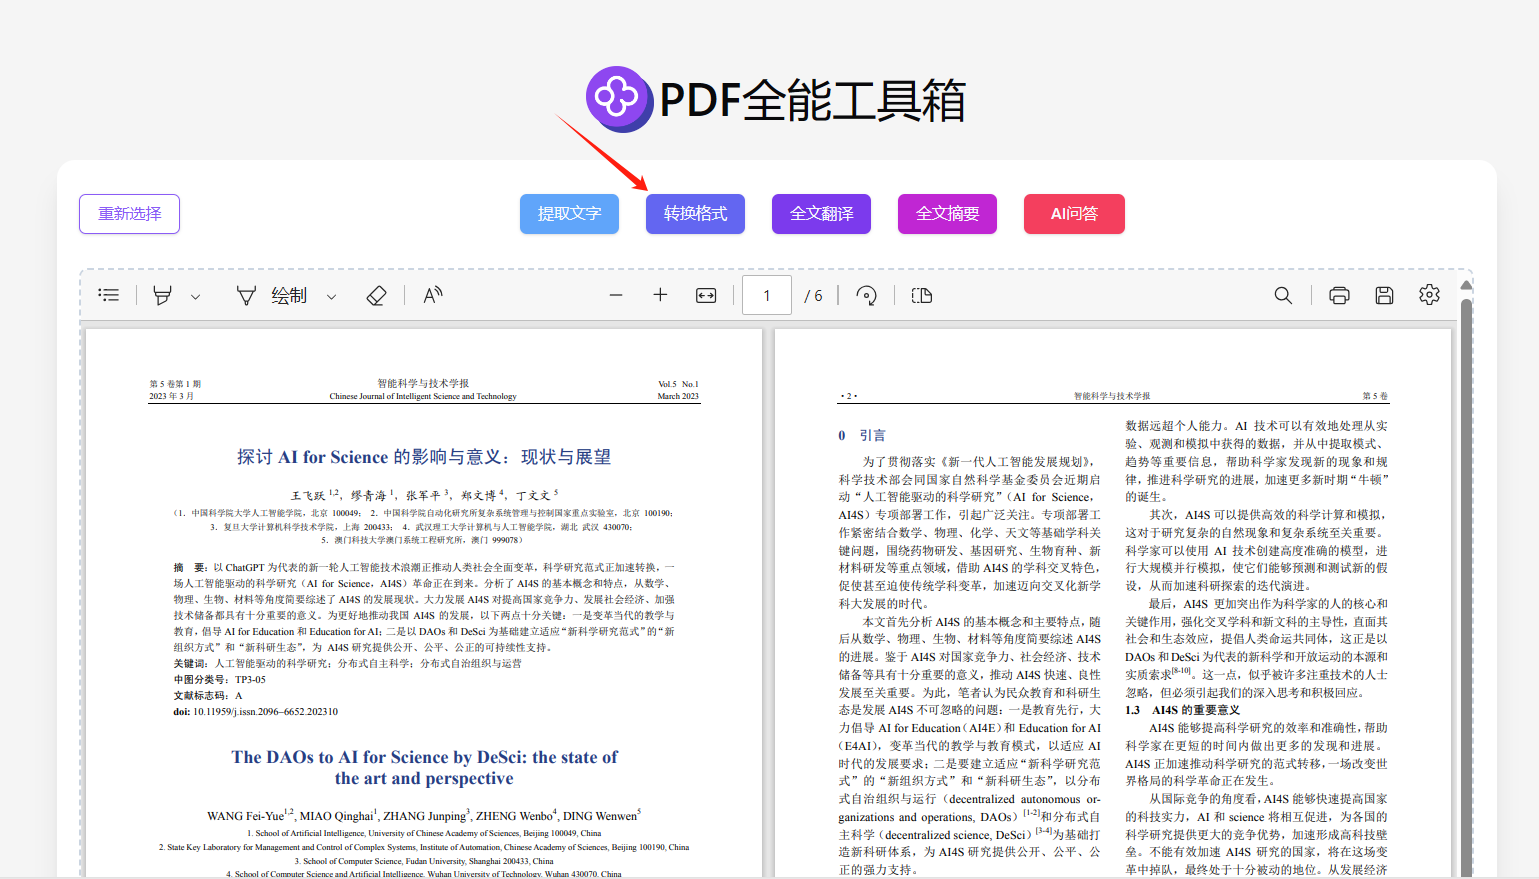Open the AI问答 feature
This screenshot has height=879, width=1539.
1074,214
